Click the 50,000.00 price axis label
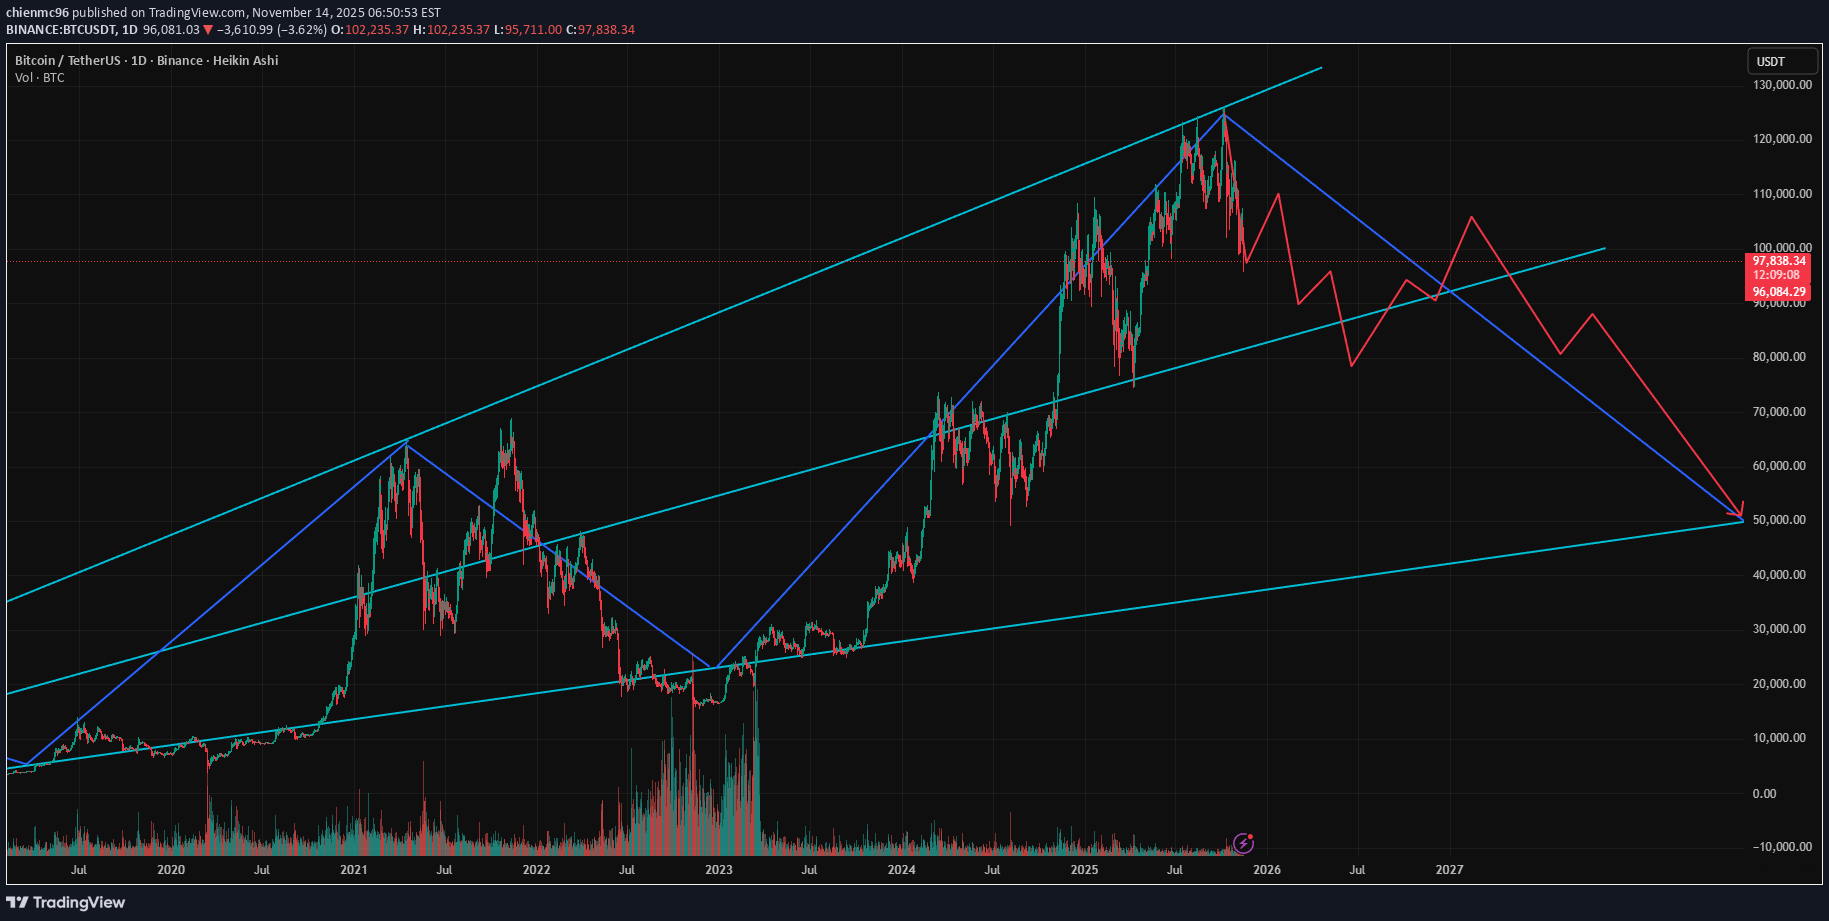The width and height of the screenshot is (1829, 921). pyautogui.click(x=1780, y=521)
